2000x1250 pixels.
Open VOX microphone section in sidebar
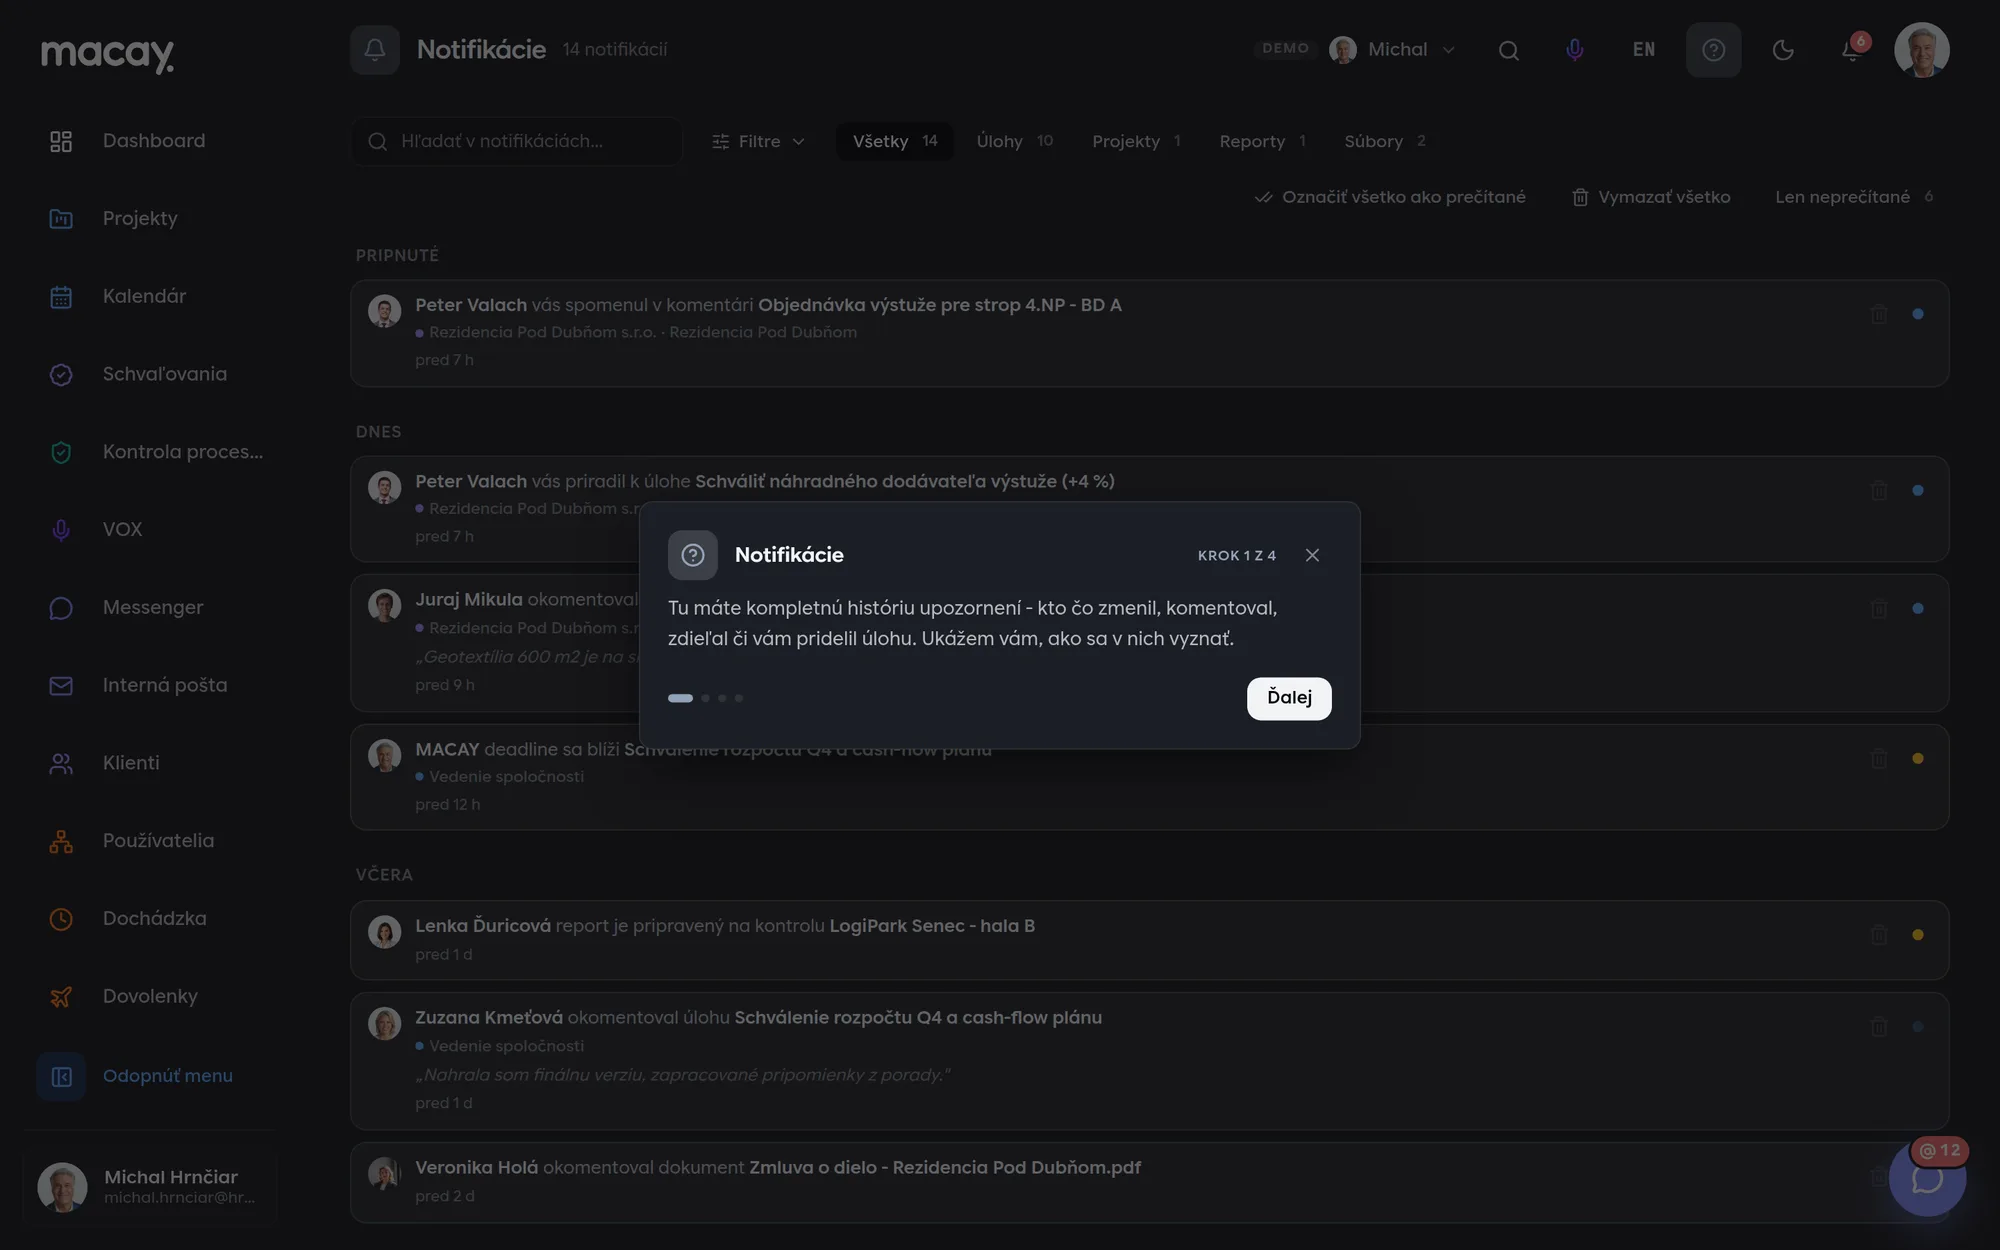coord(150,530)
